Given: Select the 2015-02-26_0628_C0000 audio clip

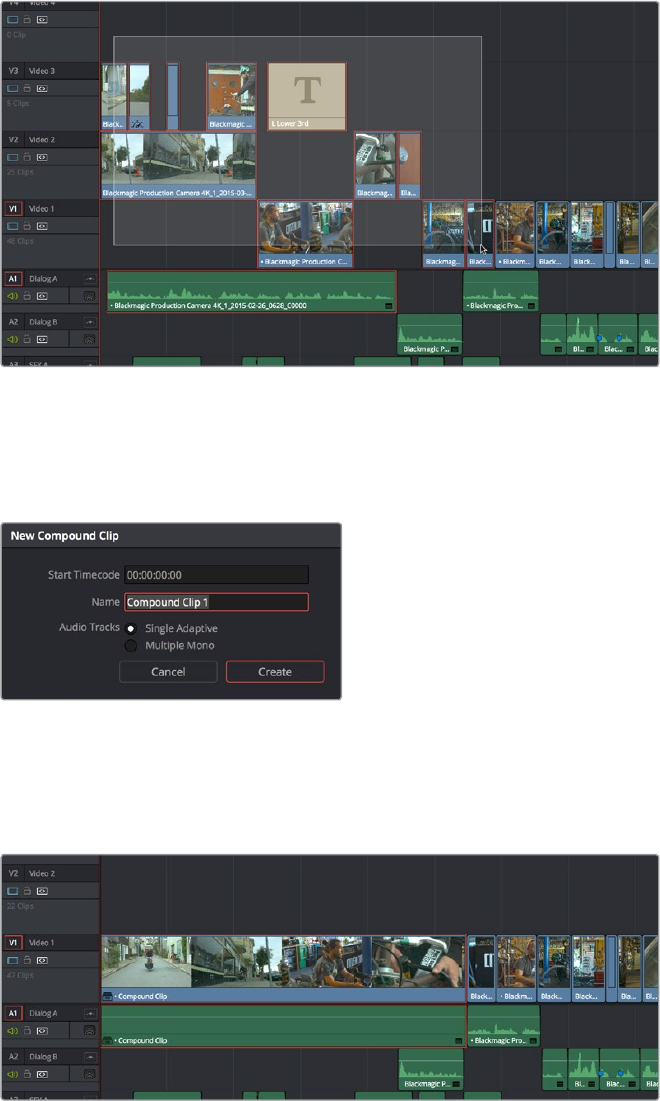Looking at the screenshot, I should (x=251, y=291).
